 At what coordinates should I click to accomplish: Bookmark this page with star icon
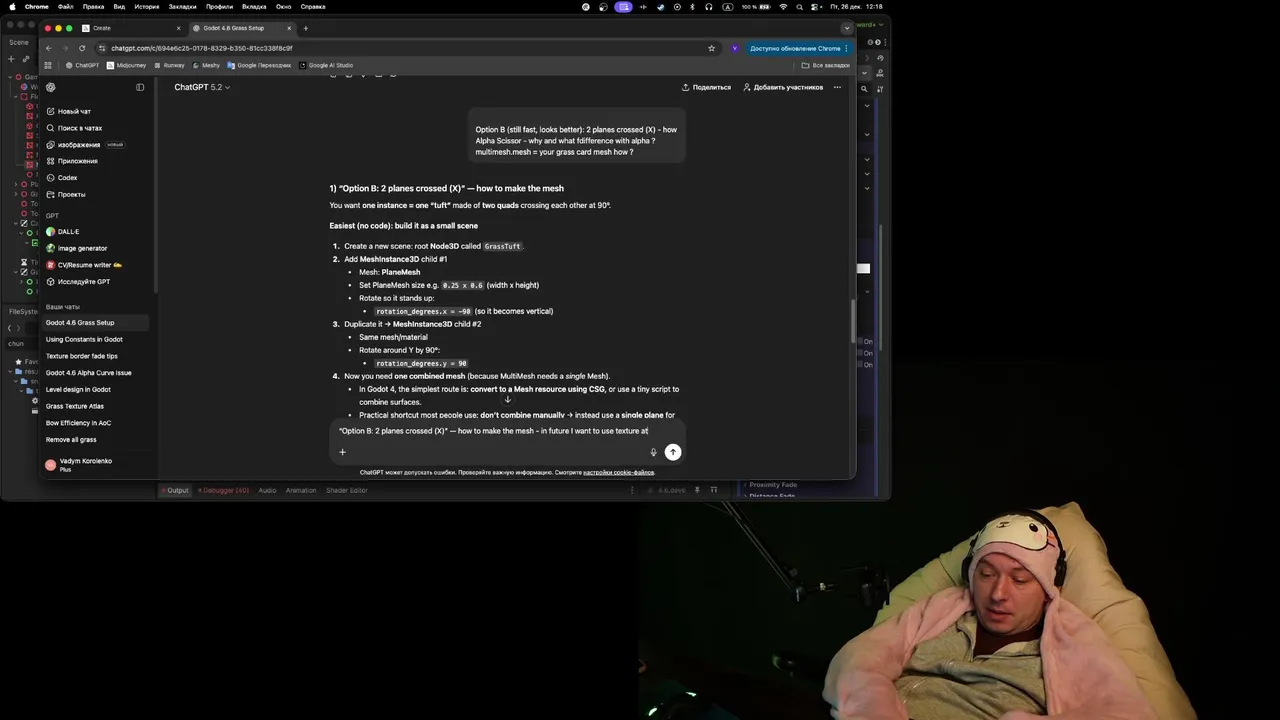click(x=711, y=48)
